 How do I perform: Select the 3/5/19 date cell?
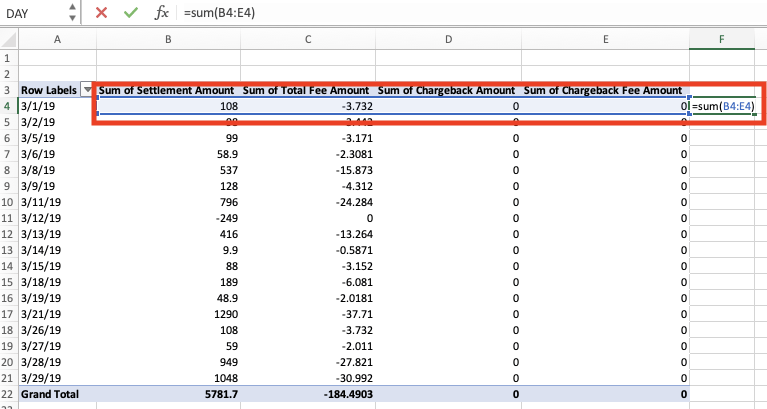pyautogui.click(x=57, y=138)
